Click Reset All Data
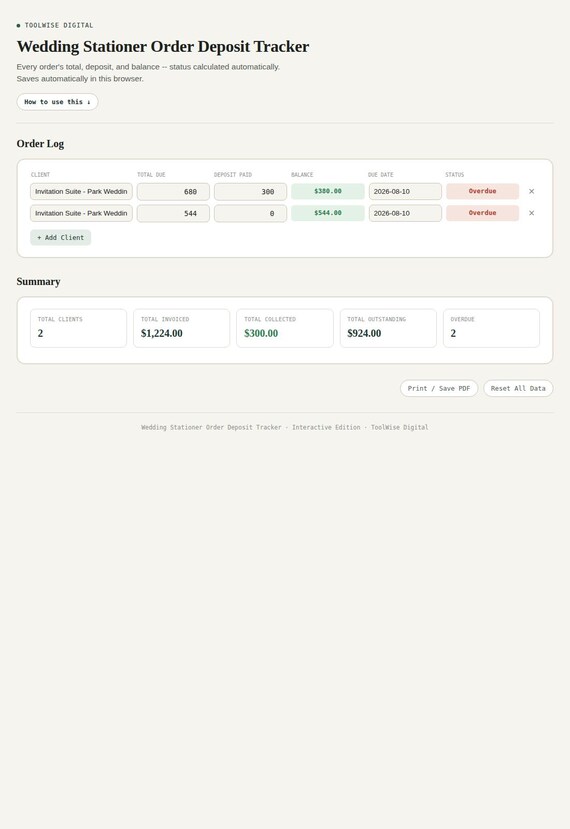Screen dimensions: 570x829 tap(518, 388)
